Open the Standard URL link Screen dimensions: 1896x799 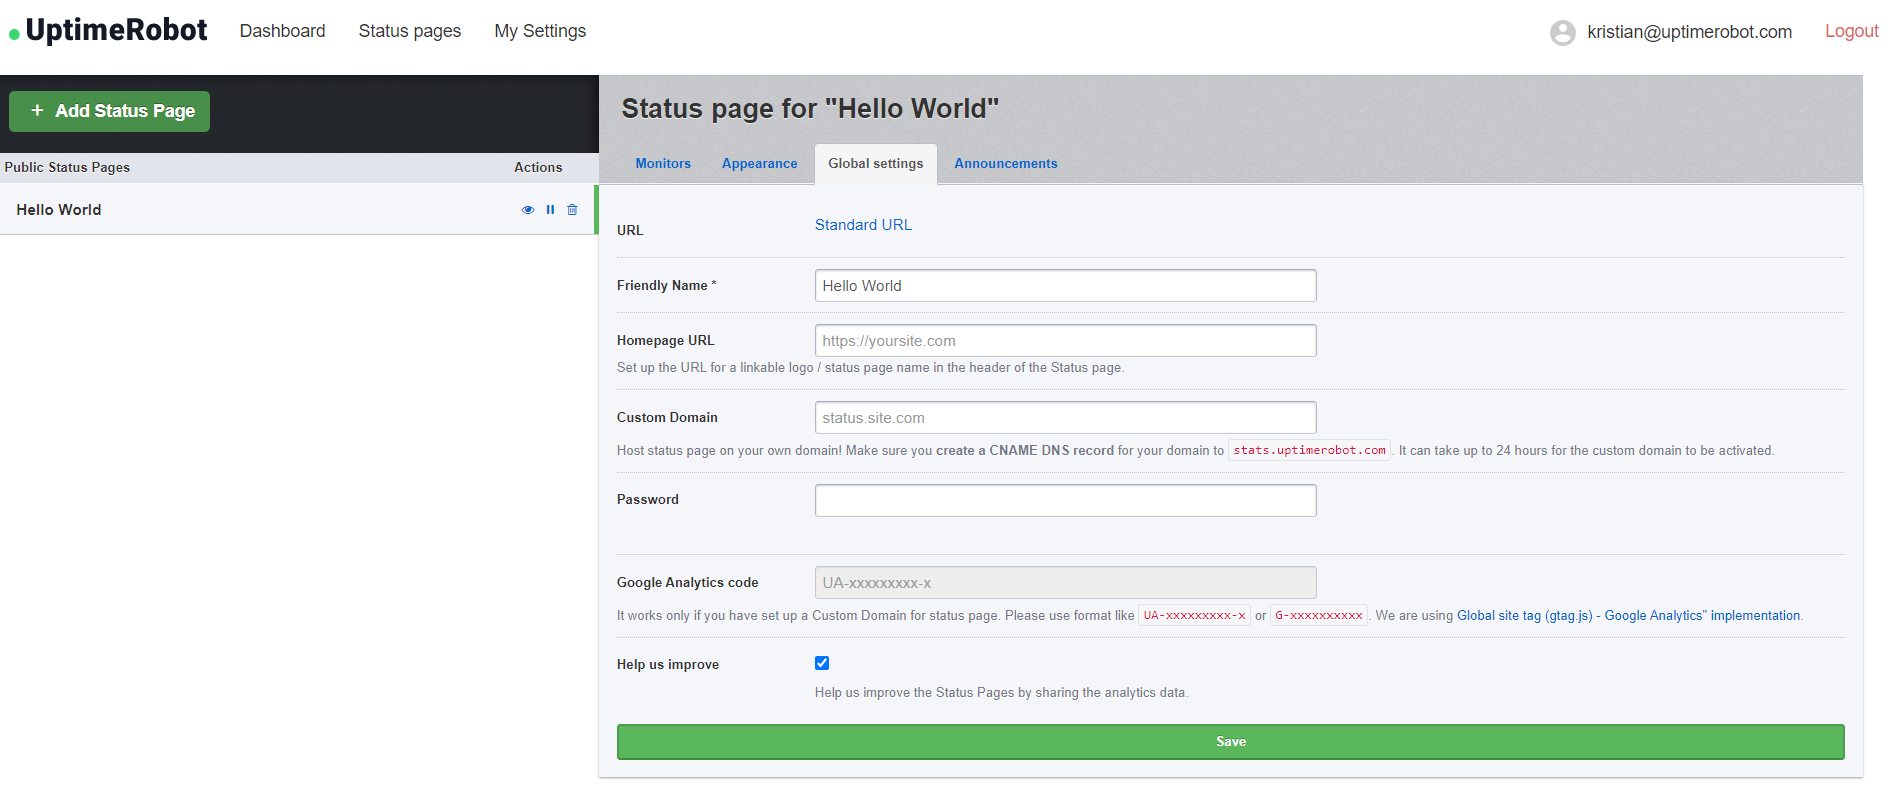click(863, 225)
